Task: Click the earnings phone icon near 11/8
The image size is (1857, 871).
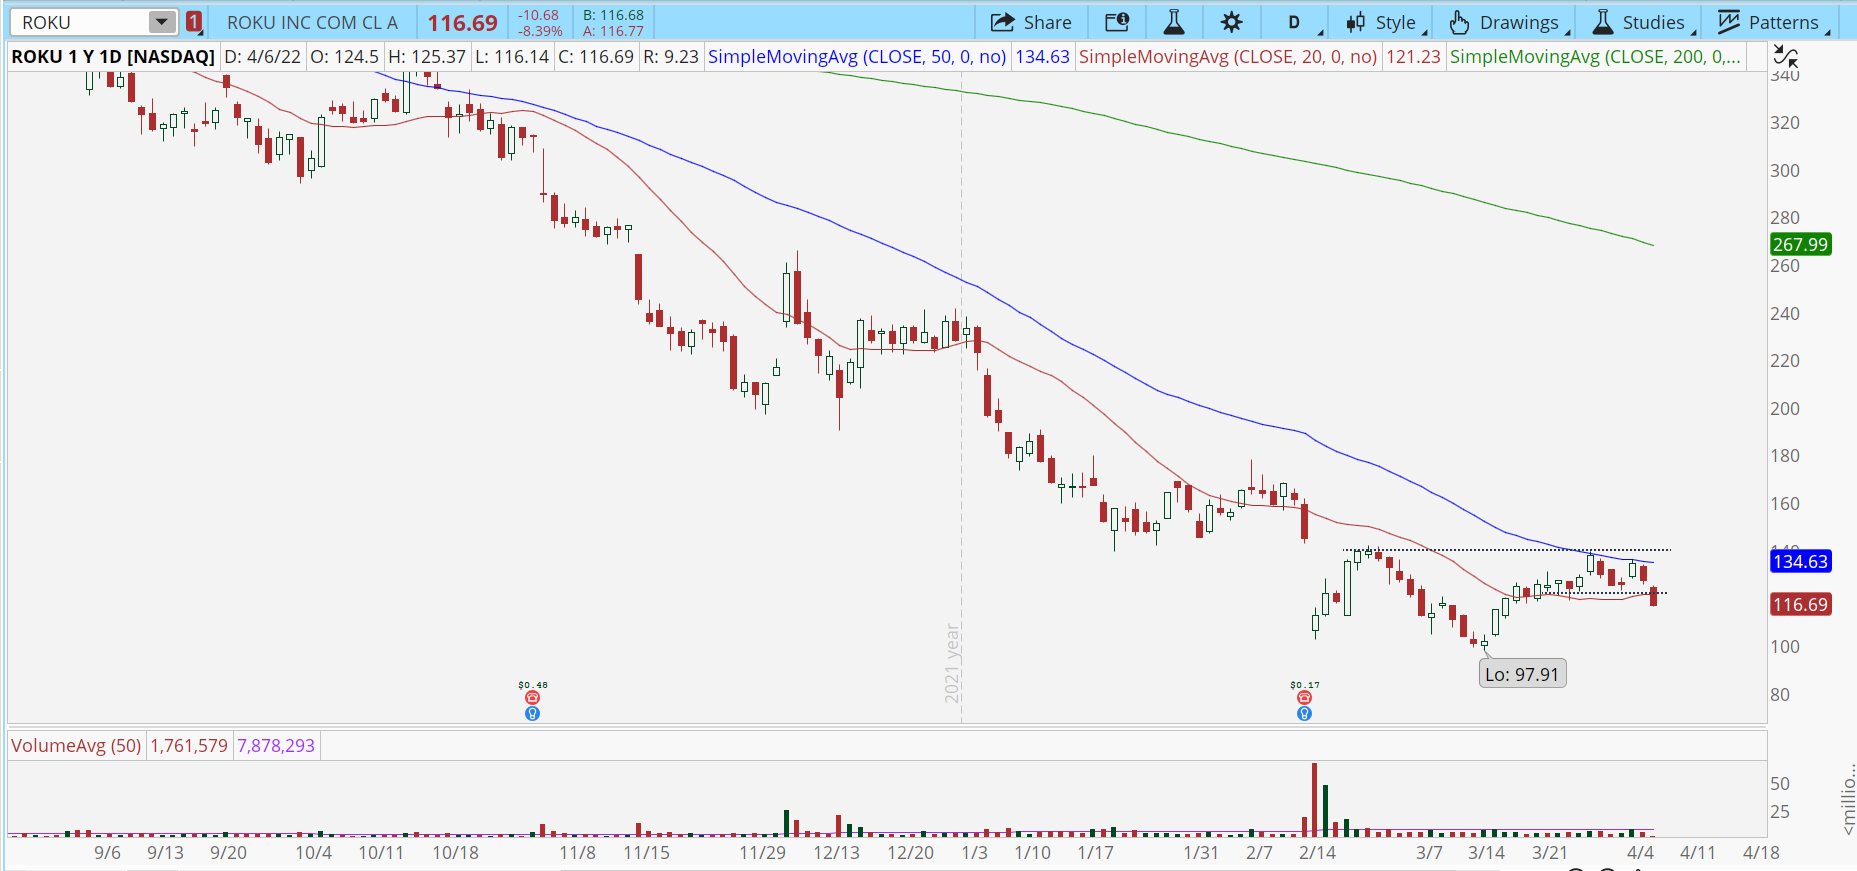Action: (532, 698)
